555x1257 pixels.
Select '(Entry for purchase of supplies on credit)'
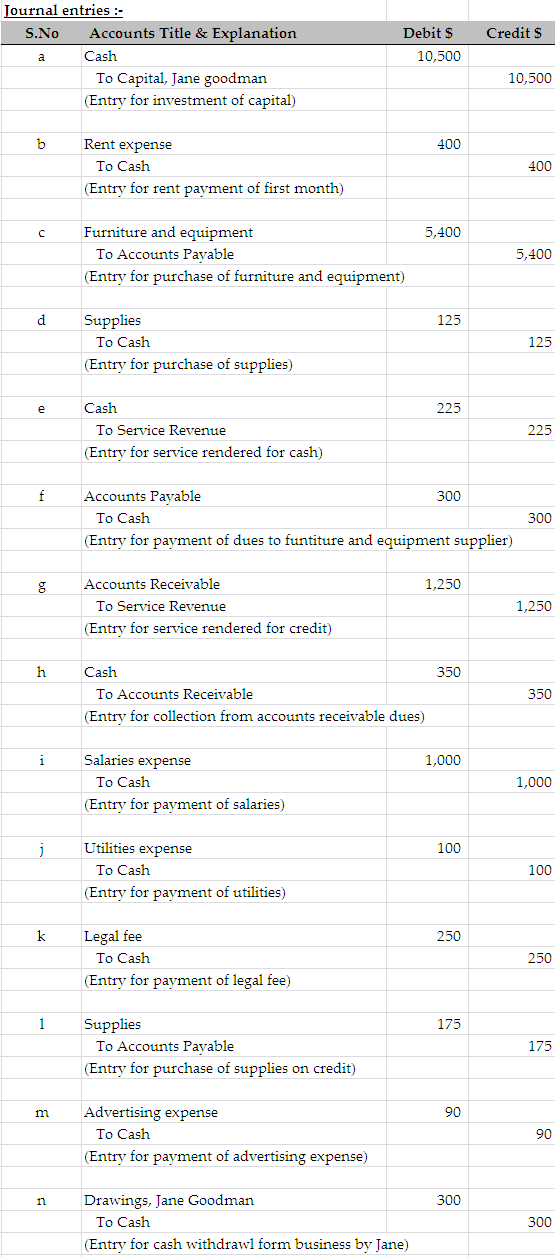[x=220, y=1068]
